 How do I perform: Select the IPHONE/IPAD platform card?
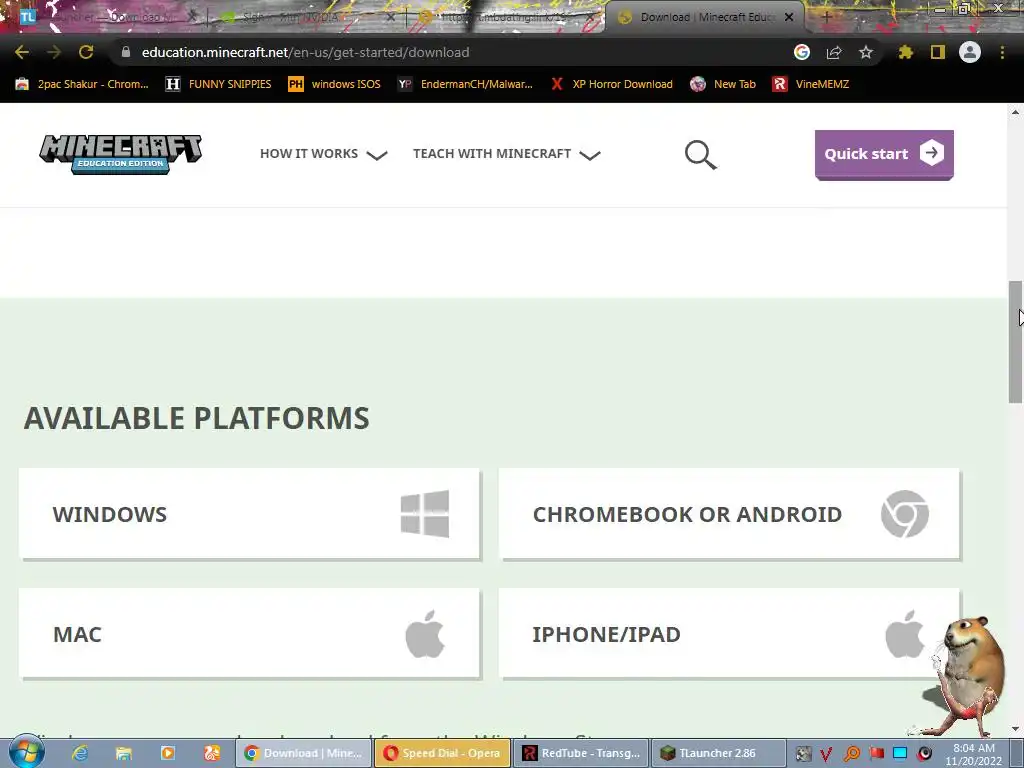(x=729, y=633)
